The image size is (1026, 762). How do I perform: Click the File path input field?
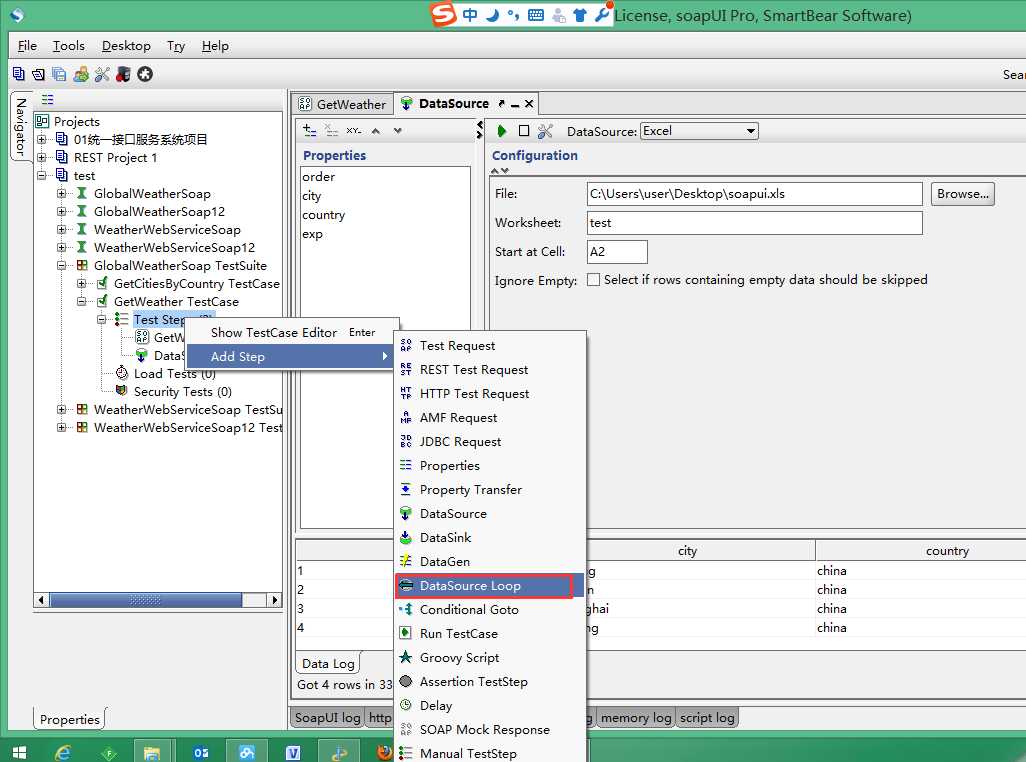(x=754, y=194)
